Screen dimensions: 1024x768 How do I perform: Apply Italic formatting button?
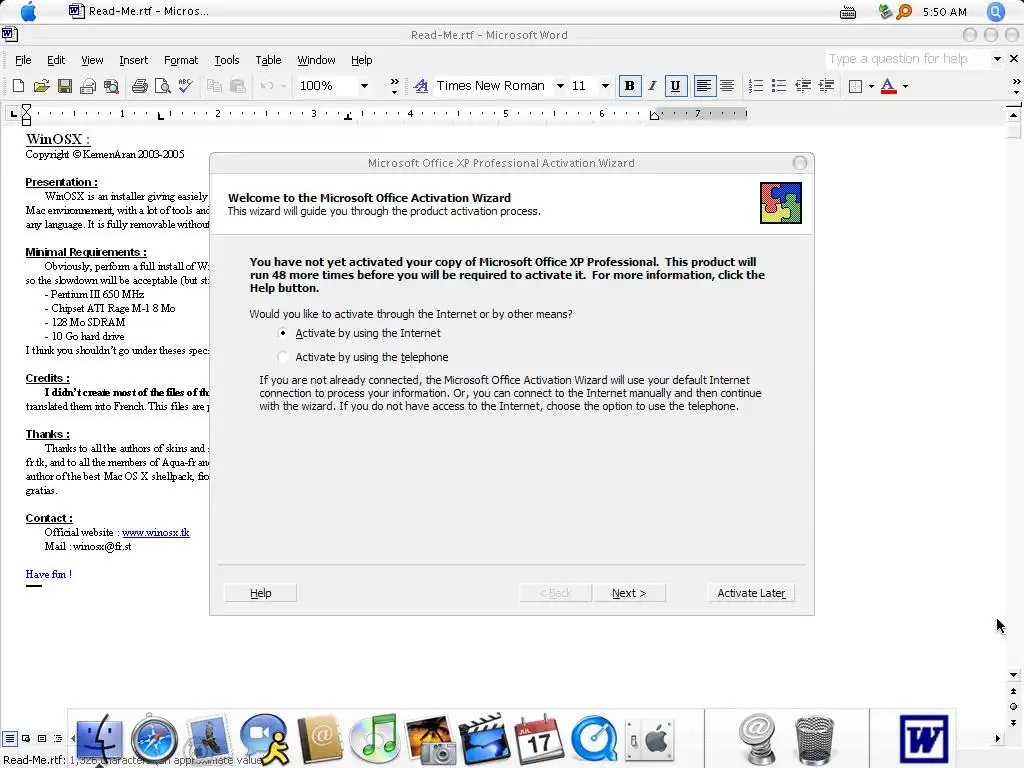click(652, 86)
